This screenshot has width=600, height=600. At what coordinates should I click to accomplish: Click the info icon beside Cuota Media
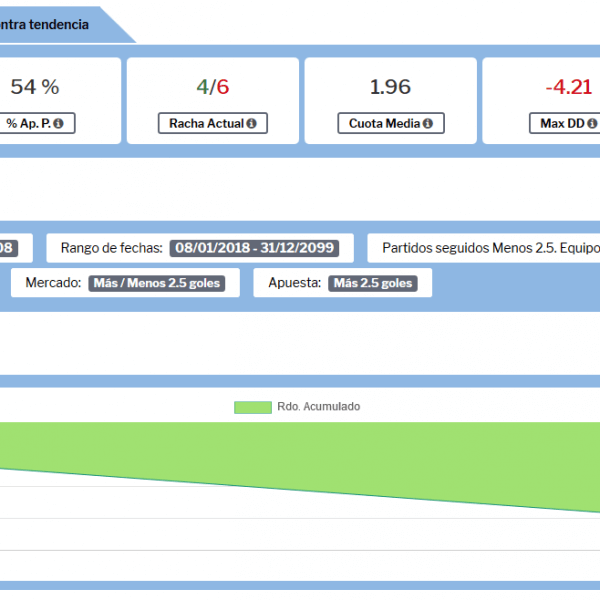pyautogui.click(x=428, y=123)
